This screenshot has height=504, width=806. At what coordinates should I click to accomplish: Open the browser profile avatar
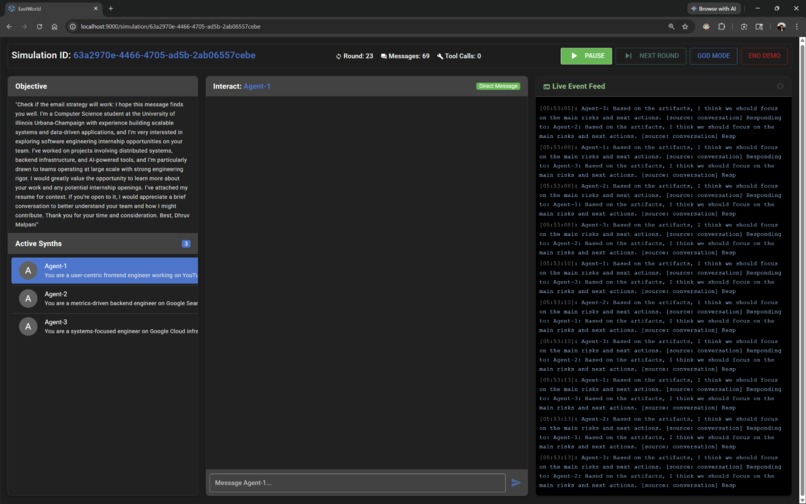[781, 27]
